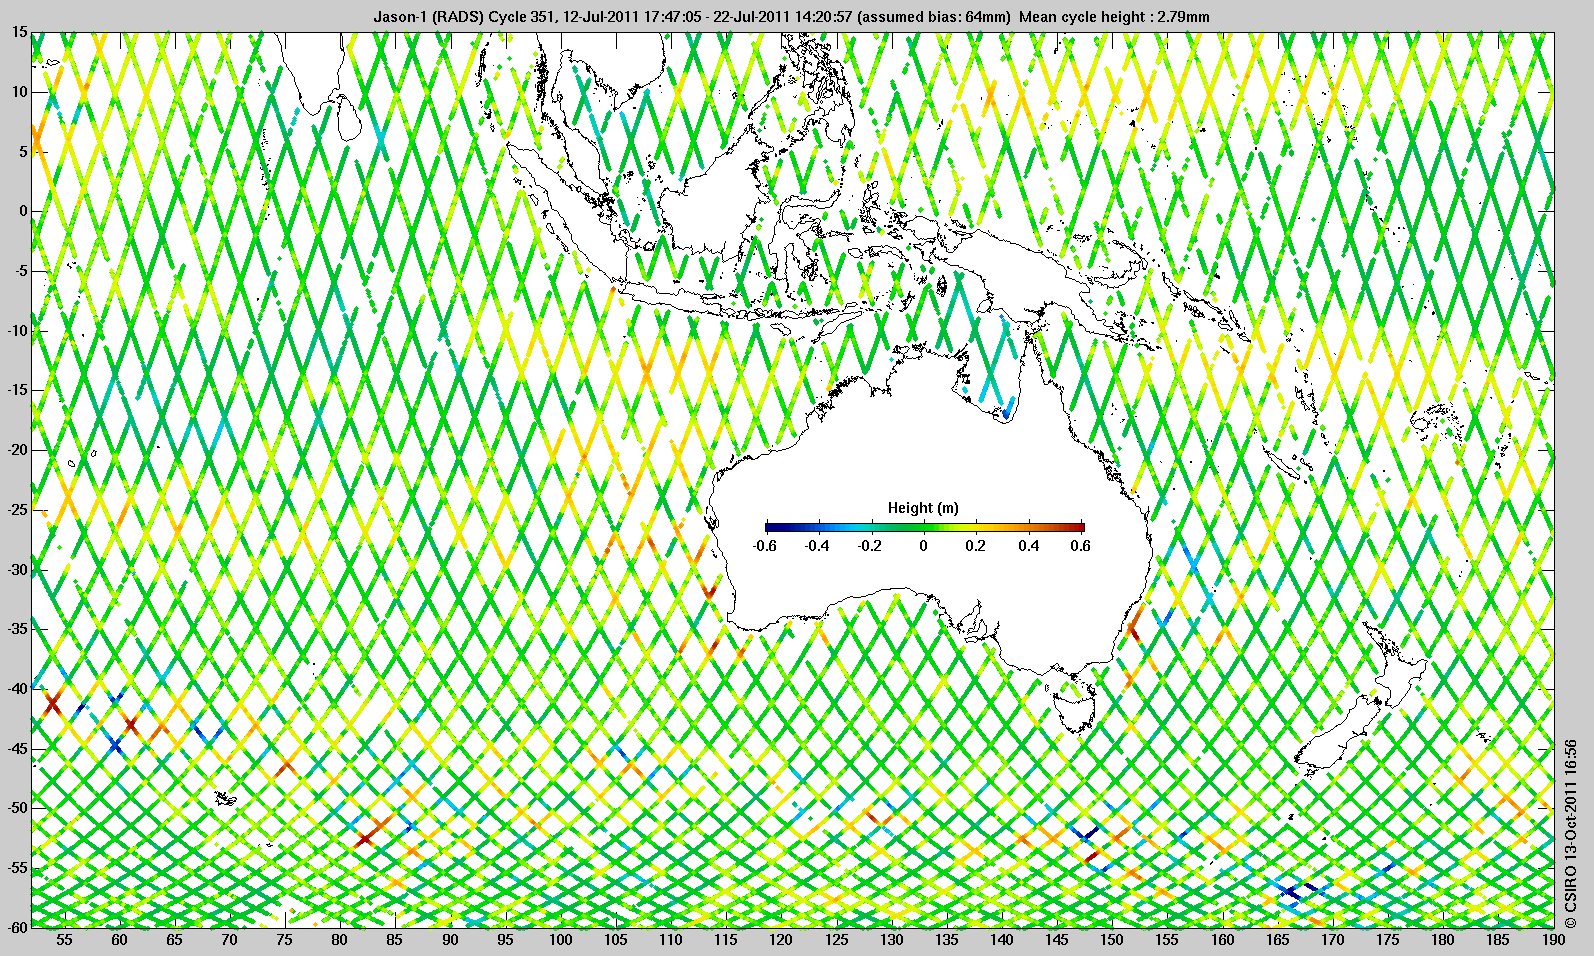
Task: Click longitude axis label '180'
Action: click(1443, 940)
